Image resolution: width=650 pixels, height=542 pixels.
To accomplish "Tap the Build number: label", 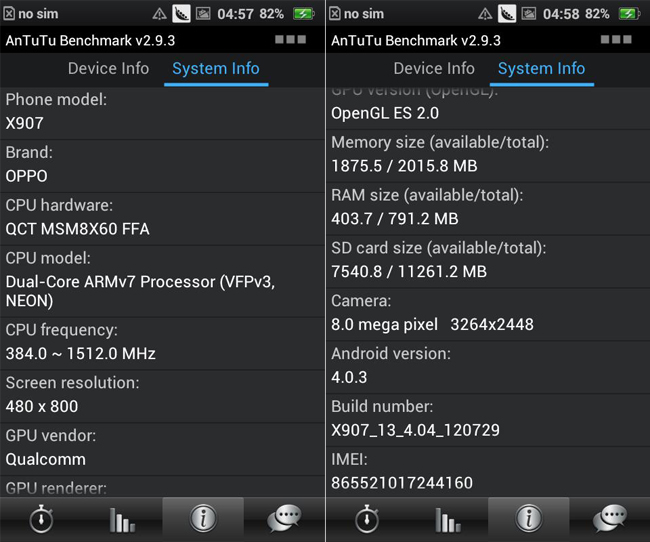I will coord(382,406).
